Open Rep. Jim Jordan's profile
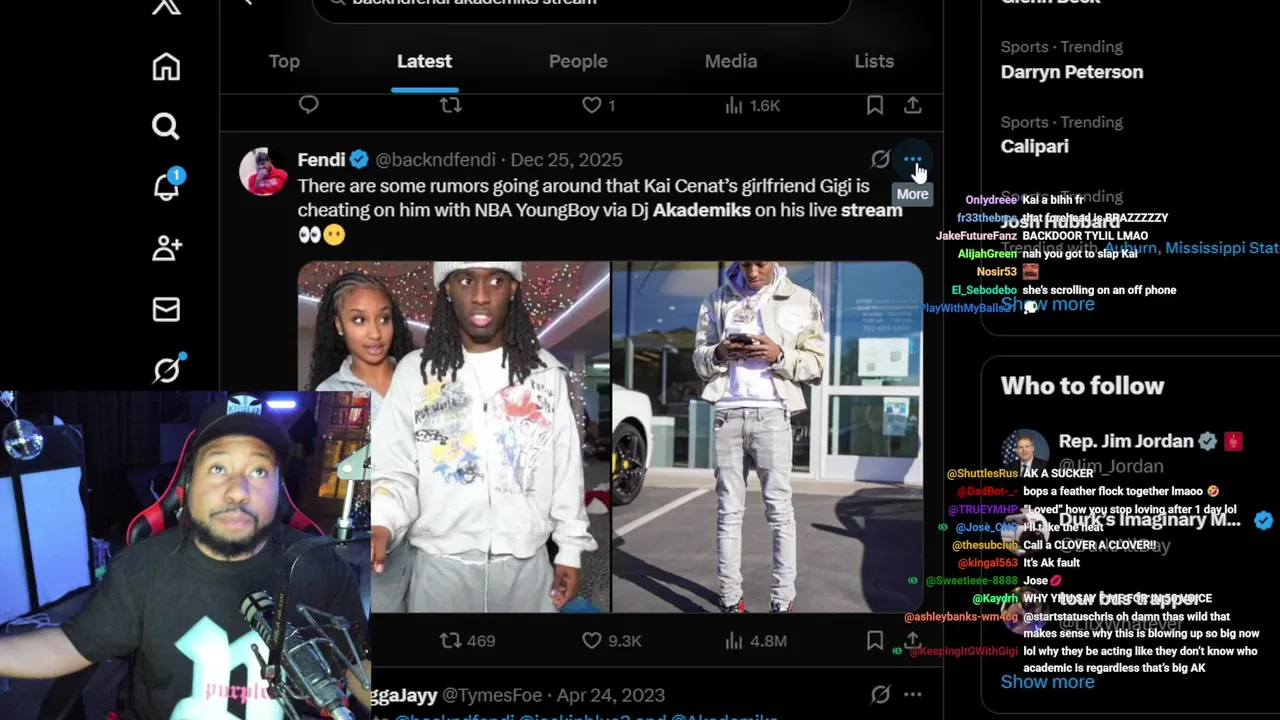The height and width of the screenshot is (720, 1280). point(1125,441)
